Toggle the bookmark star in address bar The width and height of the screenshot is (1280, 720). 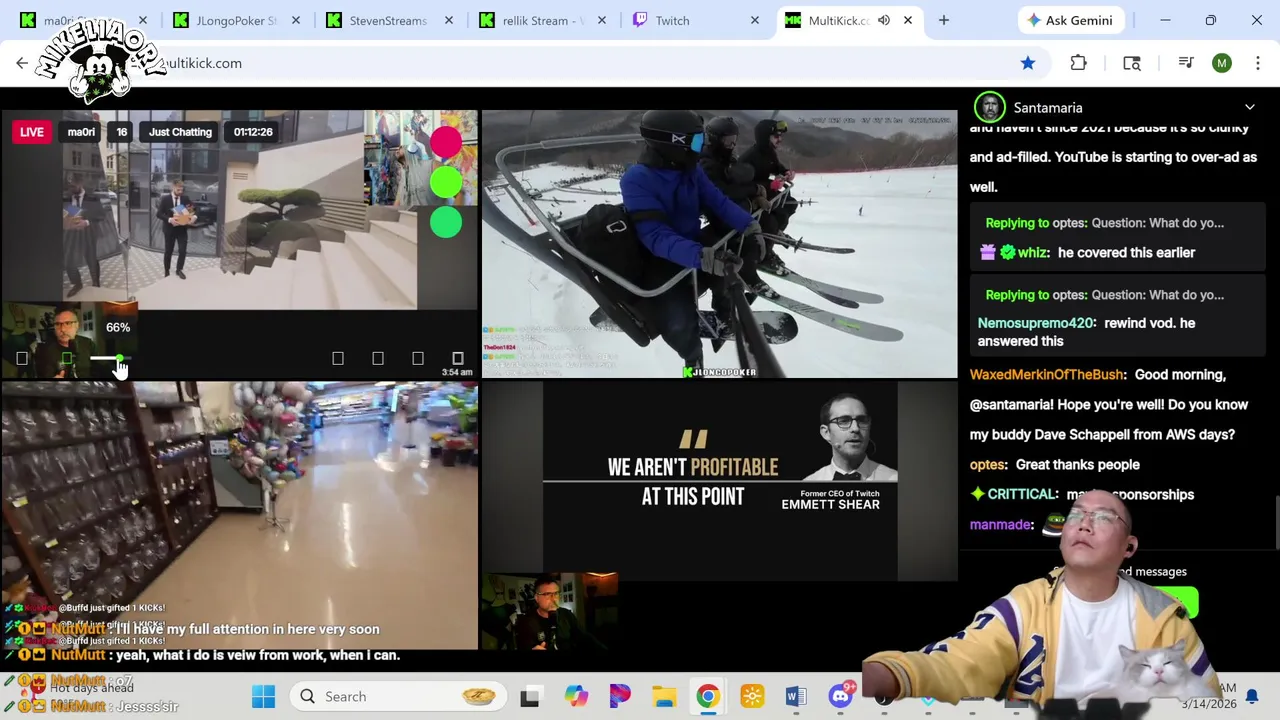tap(1028, 63)
